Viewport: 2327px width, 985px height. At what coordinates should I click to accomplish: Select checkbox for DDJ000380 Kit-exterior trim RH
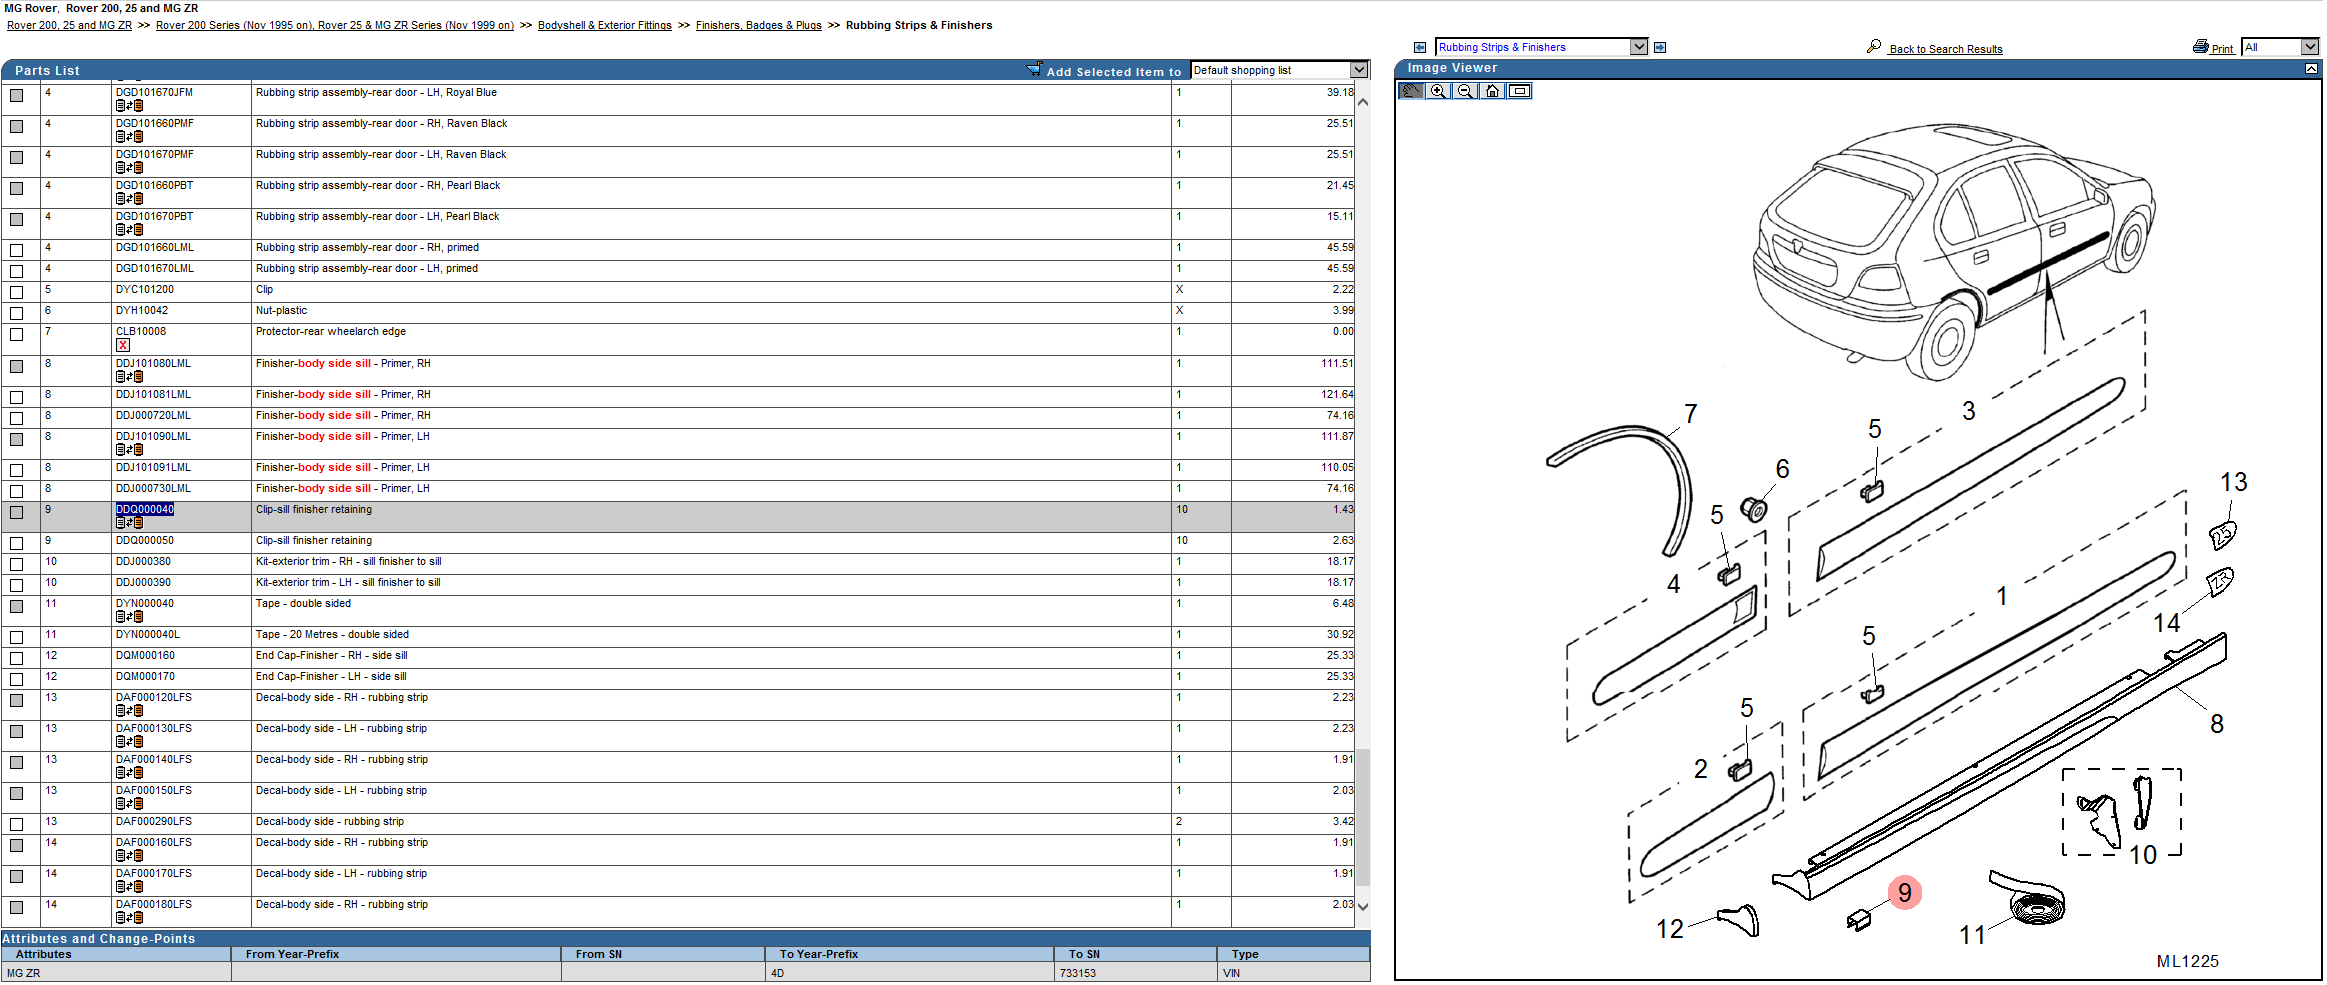coord(17,564)
